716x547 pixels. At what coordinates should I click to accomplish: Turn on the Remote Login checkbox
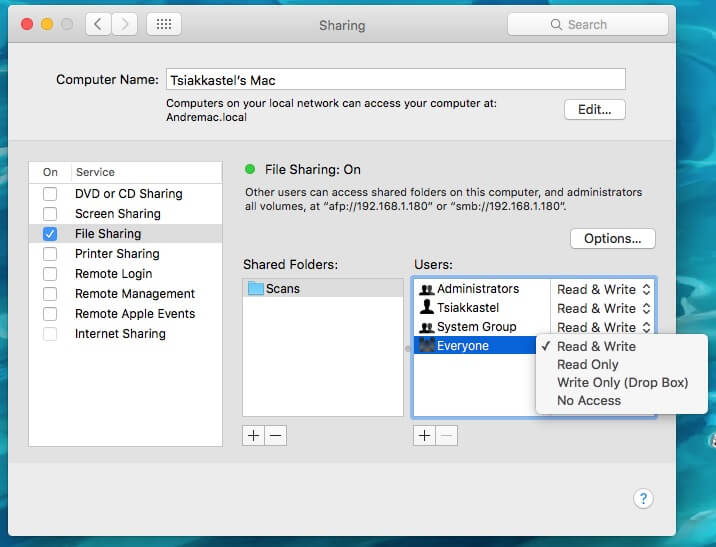[50, 274]
